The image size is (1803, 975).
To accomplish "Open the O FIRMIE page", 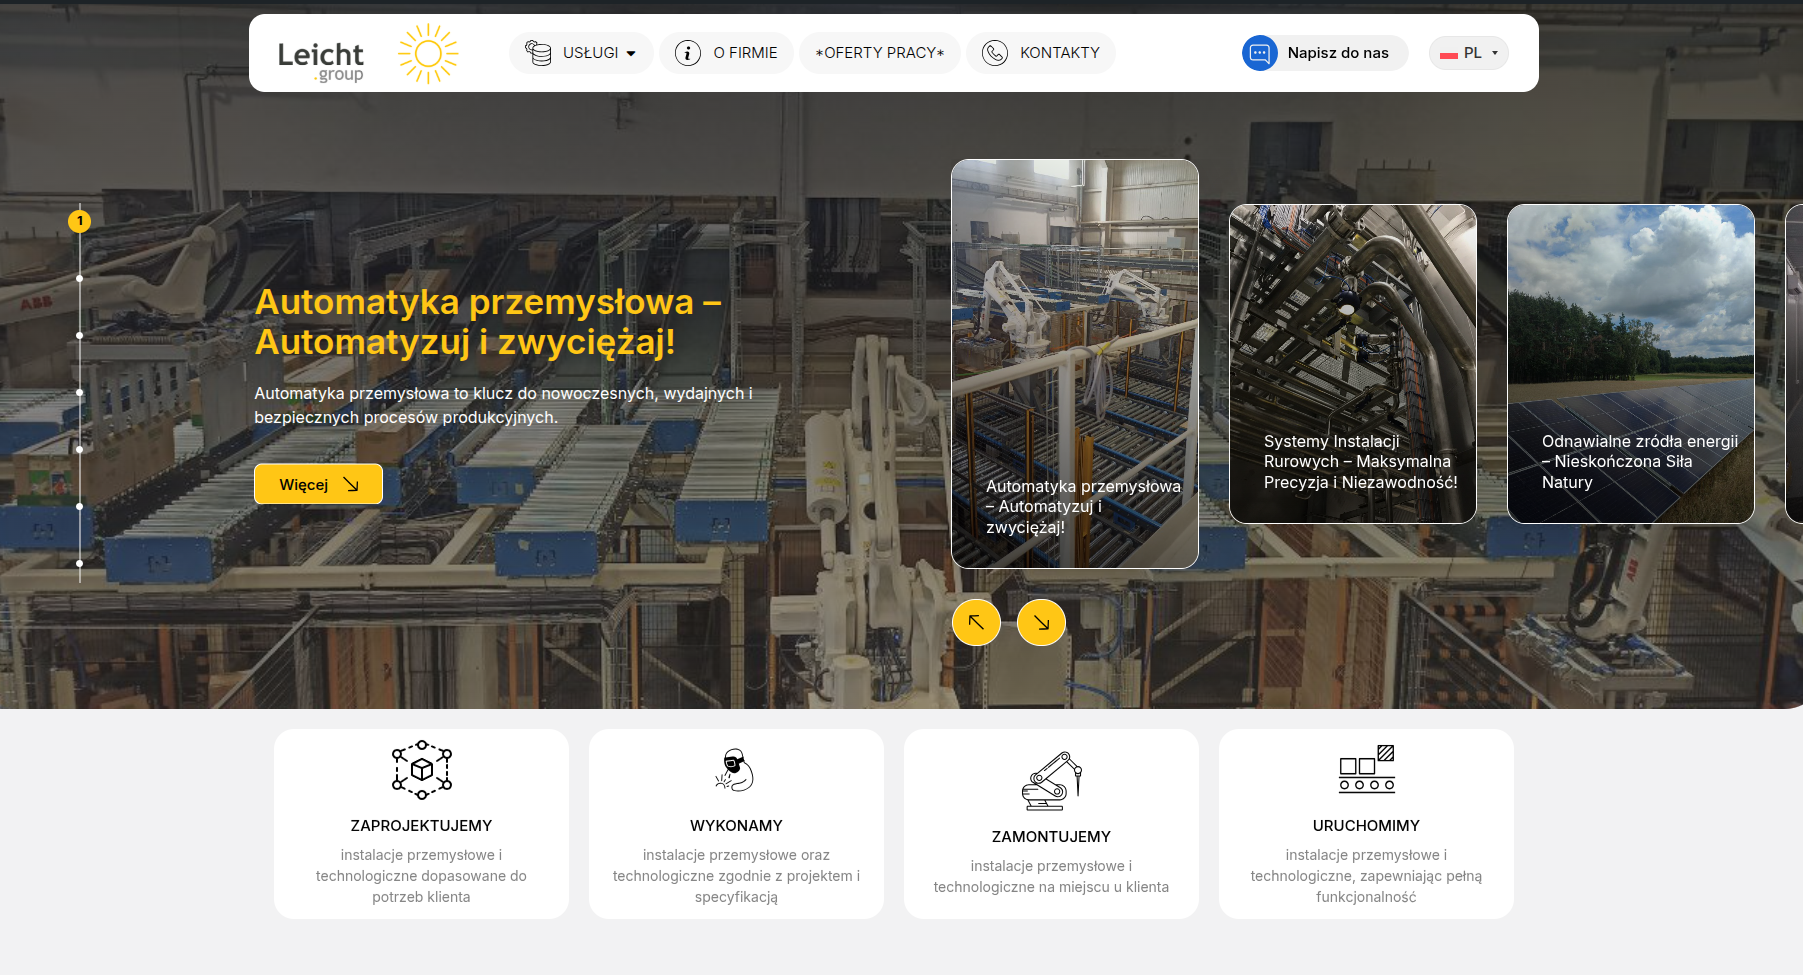I will pyautogui.click(x=745, y=53).
